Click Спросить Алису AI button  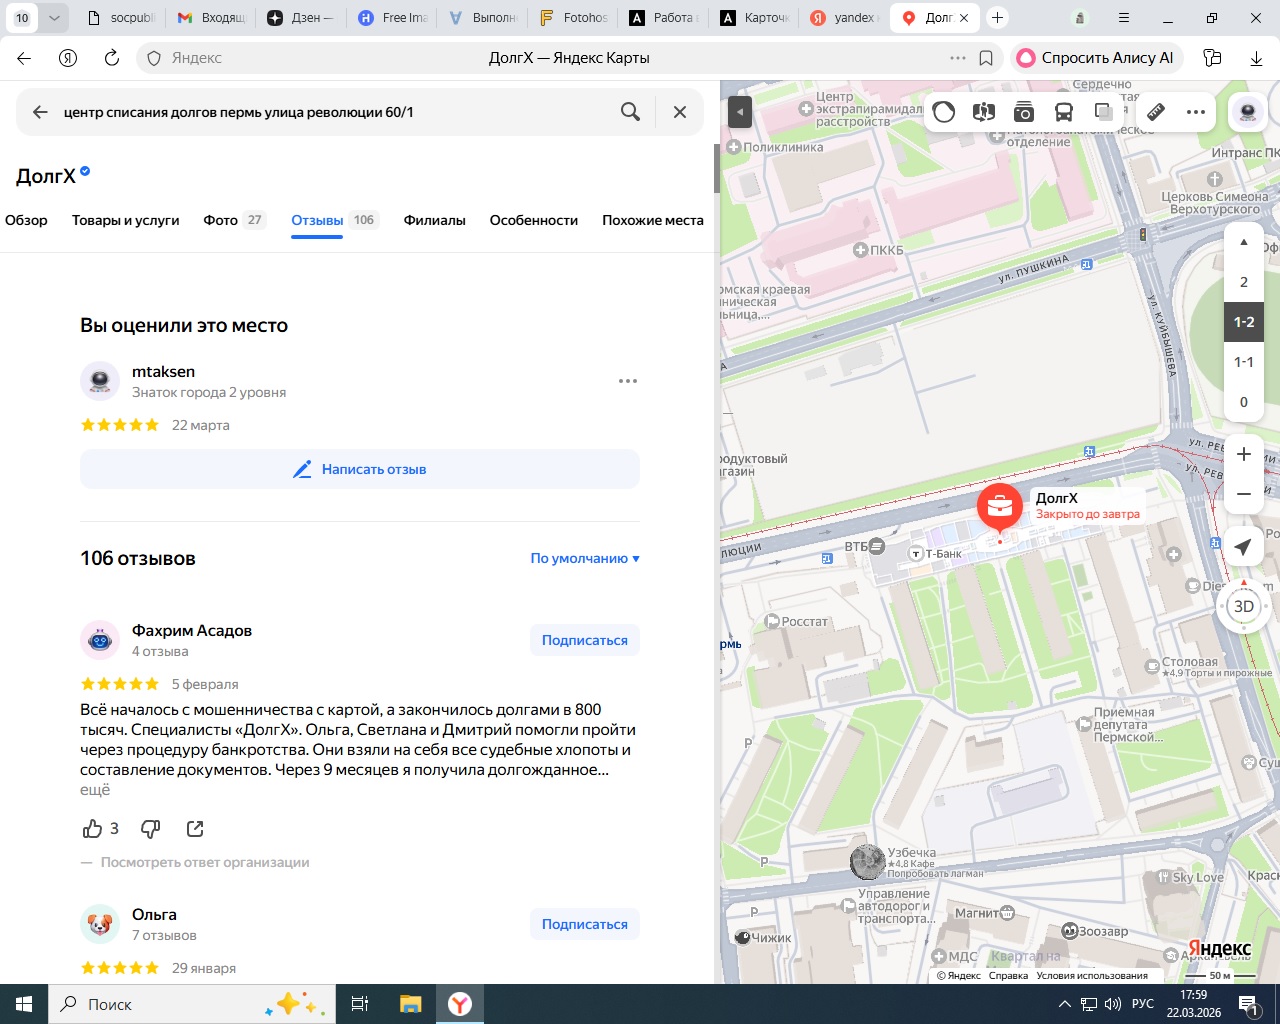tap(1097, 58)
